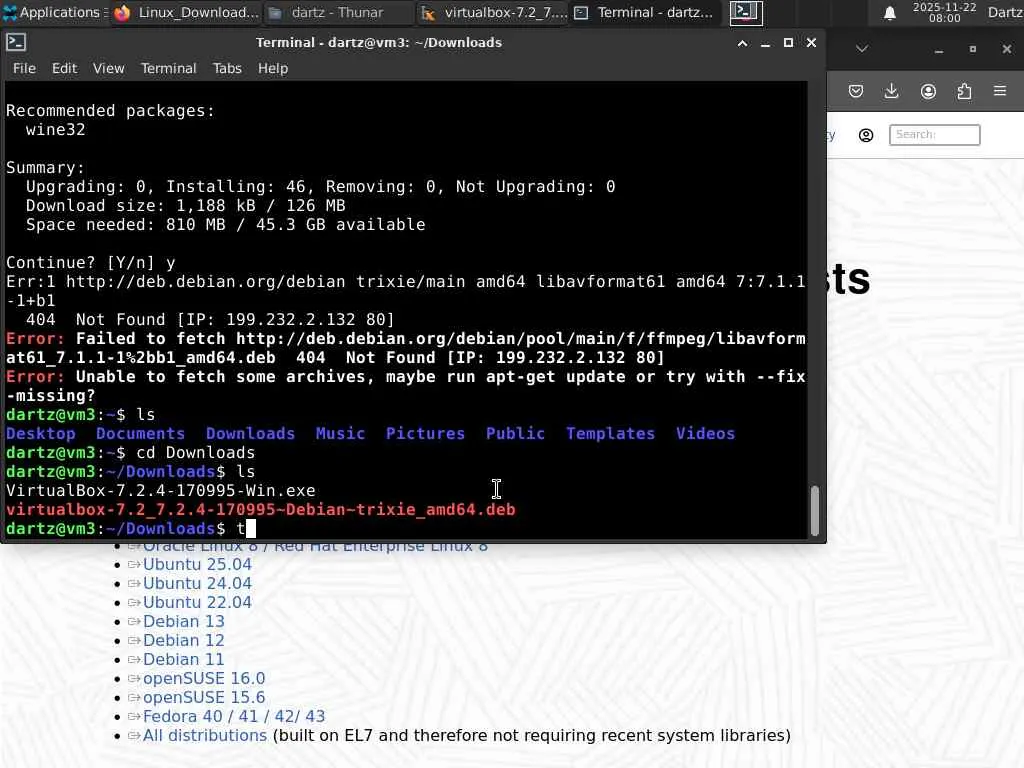Image resolution: width=1024 pixels, height=768 pixels.
Task: Open the Ubuntu 25.04 download link
Action: tap(197, 564)
